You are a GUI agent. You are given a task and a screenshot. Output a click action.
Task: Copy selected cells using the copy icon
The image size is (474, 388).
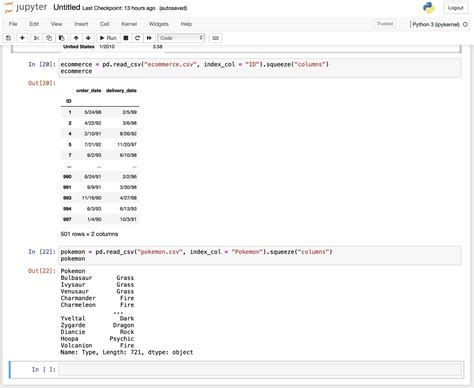pyautogui.click(x=49, y=38)
